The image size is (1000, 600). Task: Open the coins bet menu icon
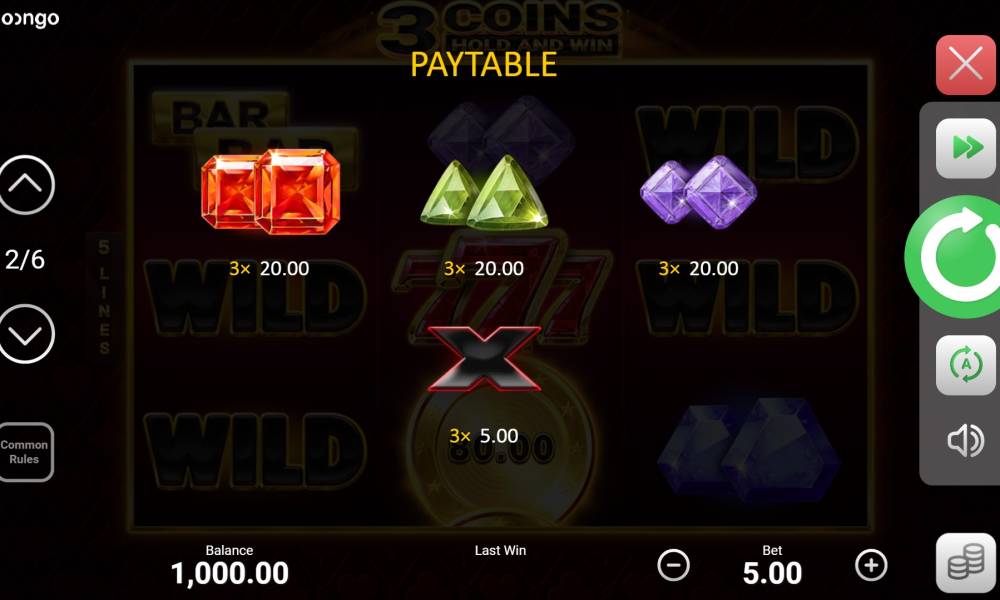(966, 563)
